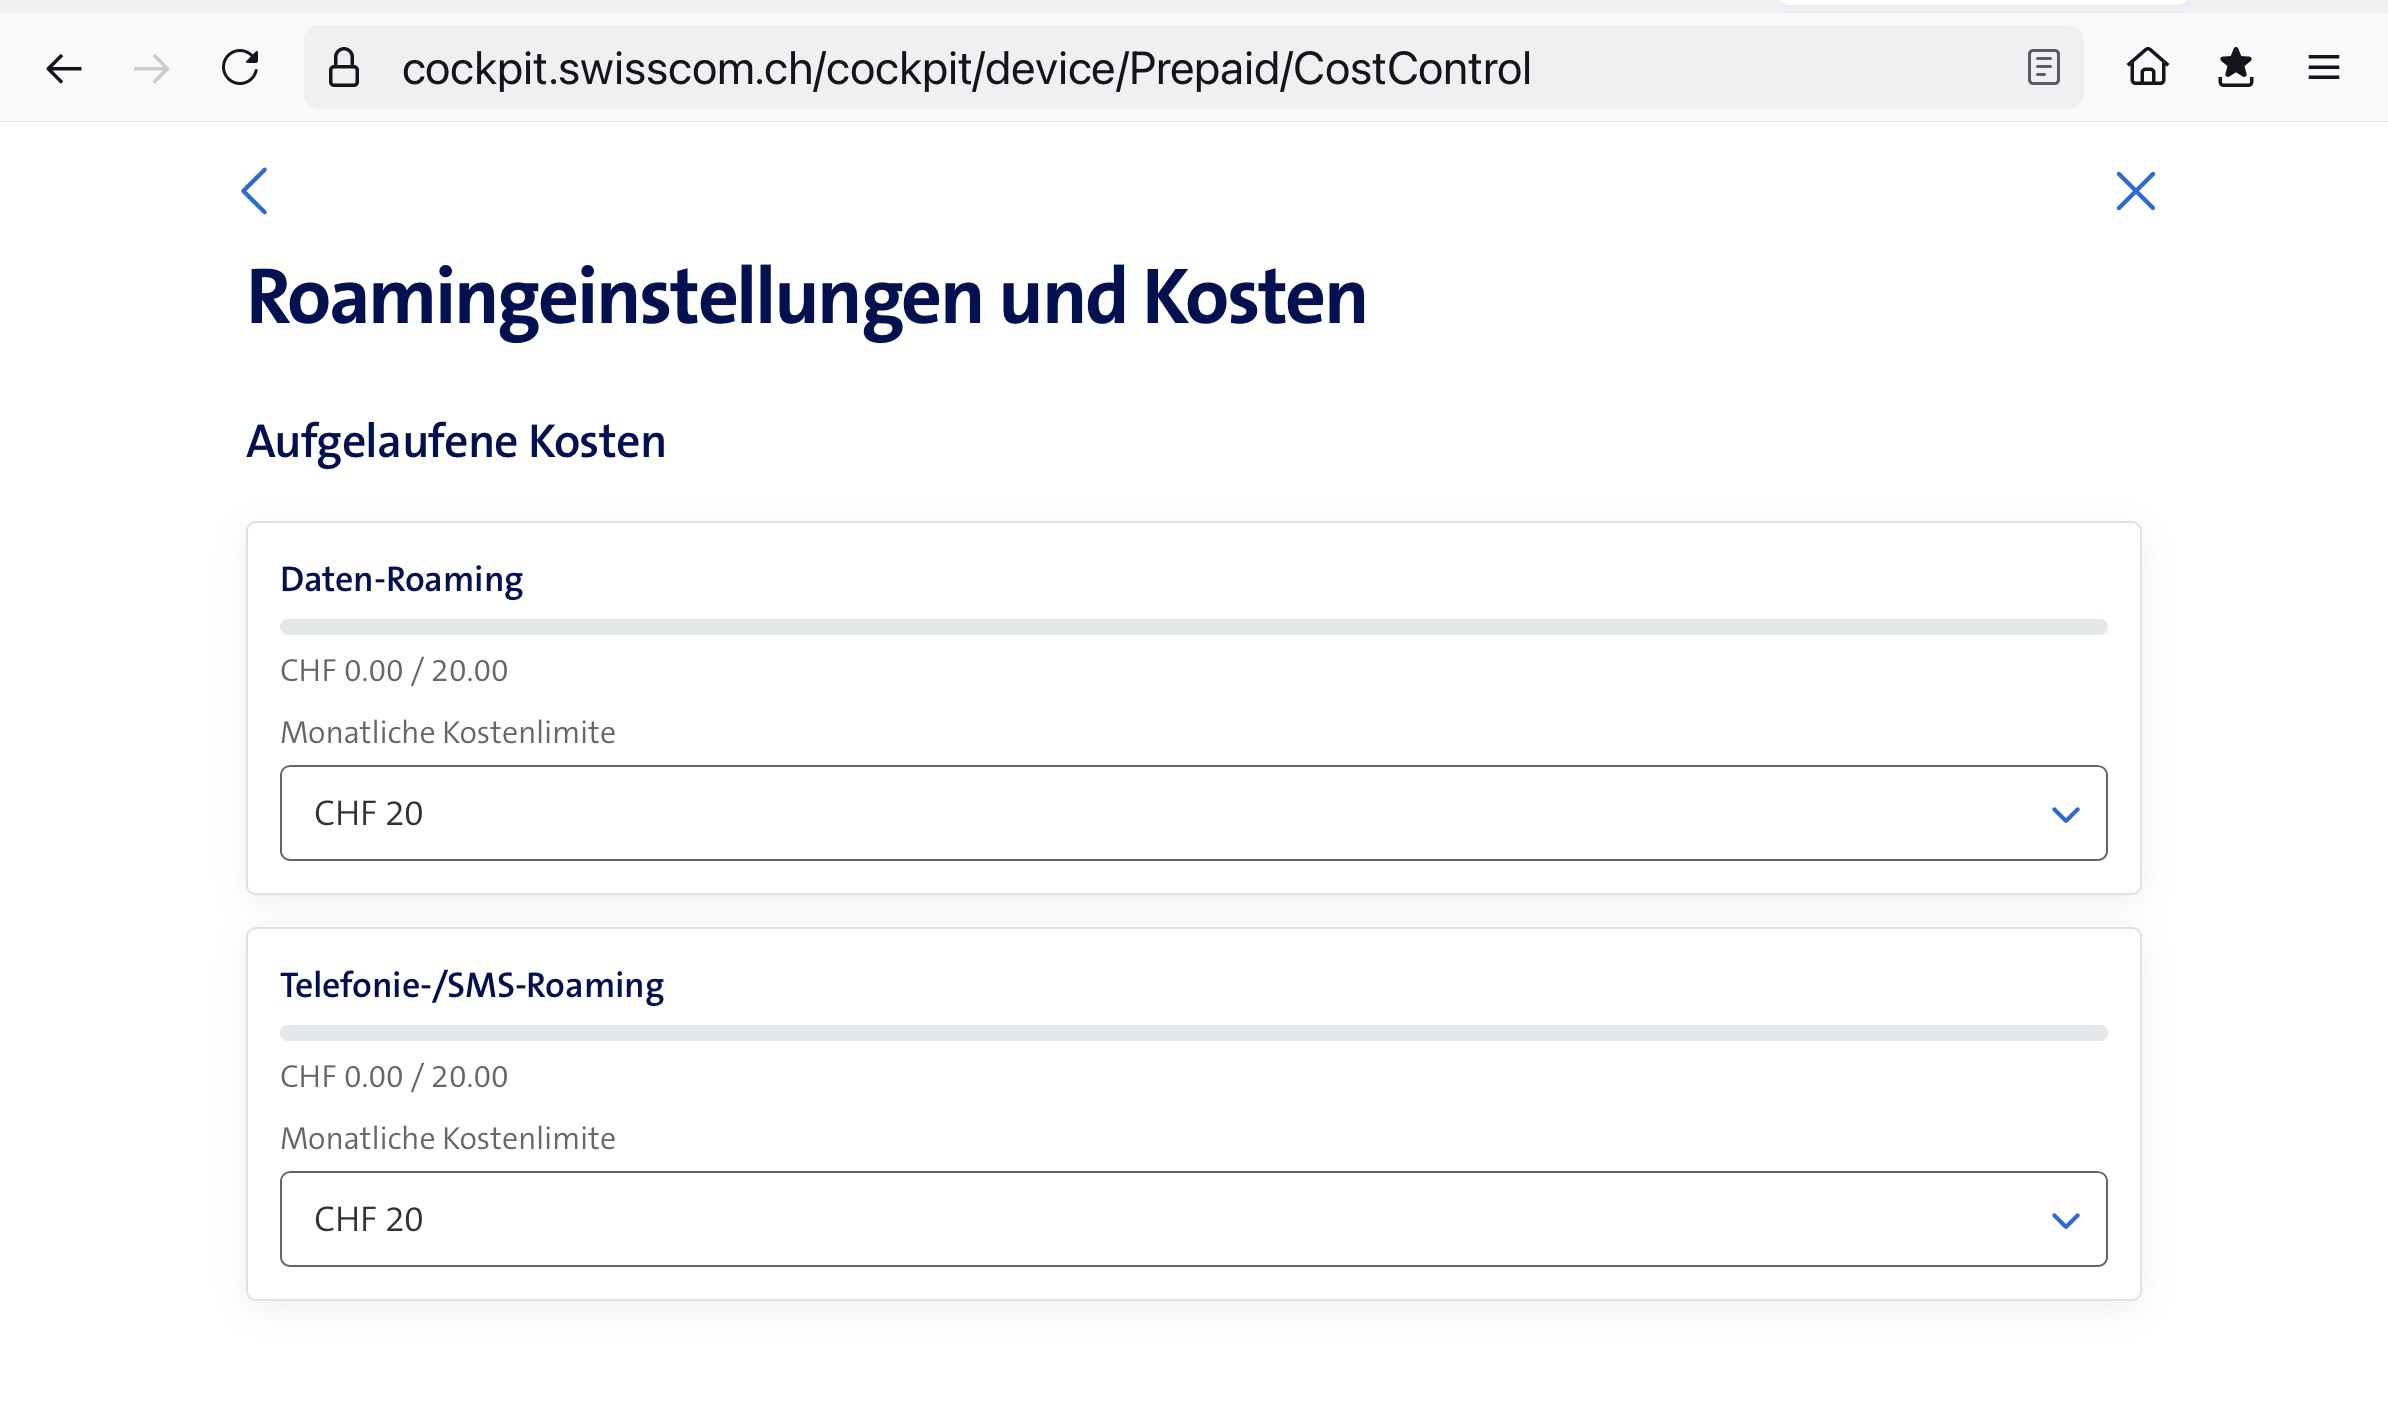Click the Aufgelaufene Kosten section heading
This screenshot has width=2388, height=1402.
pyautogui.click(x=456, y=441)
